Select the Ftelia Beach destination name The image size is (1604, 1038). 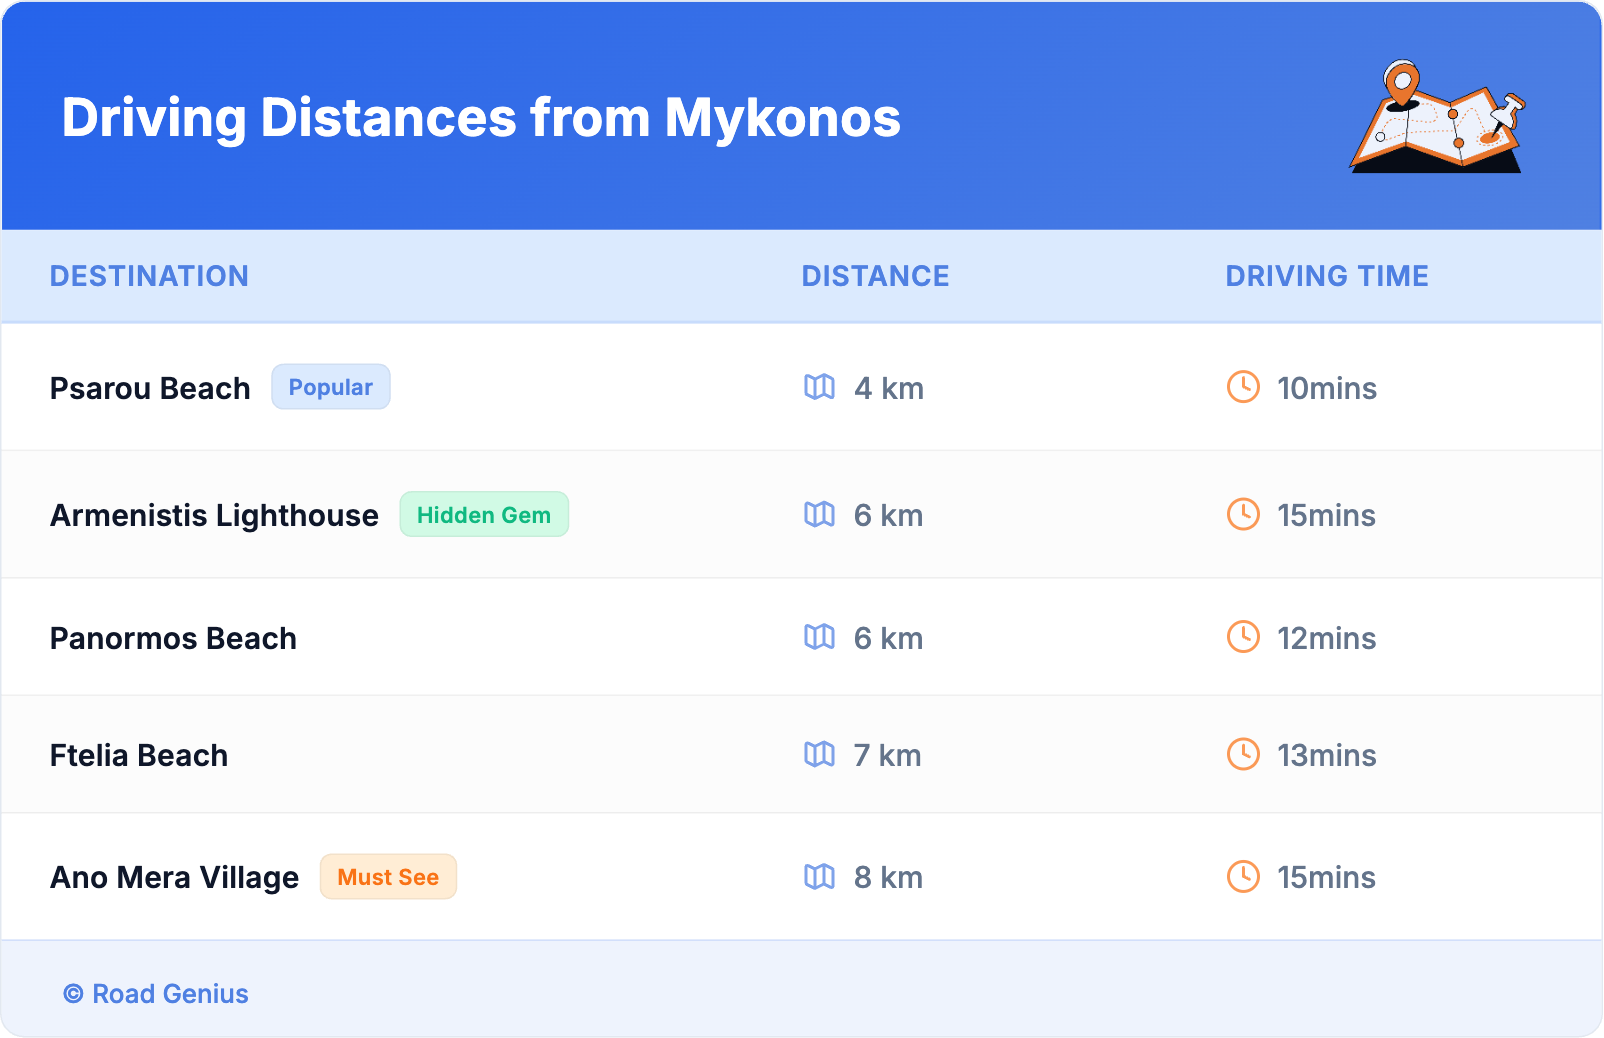139,755
